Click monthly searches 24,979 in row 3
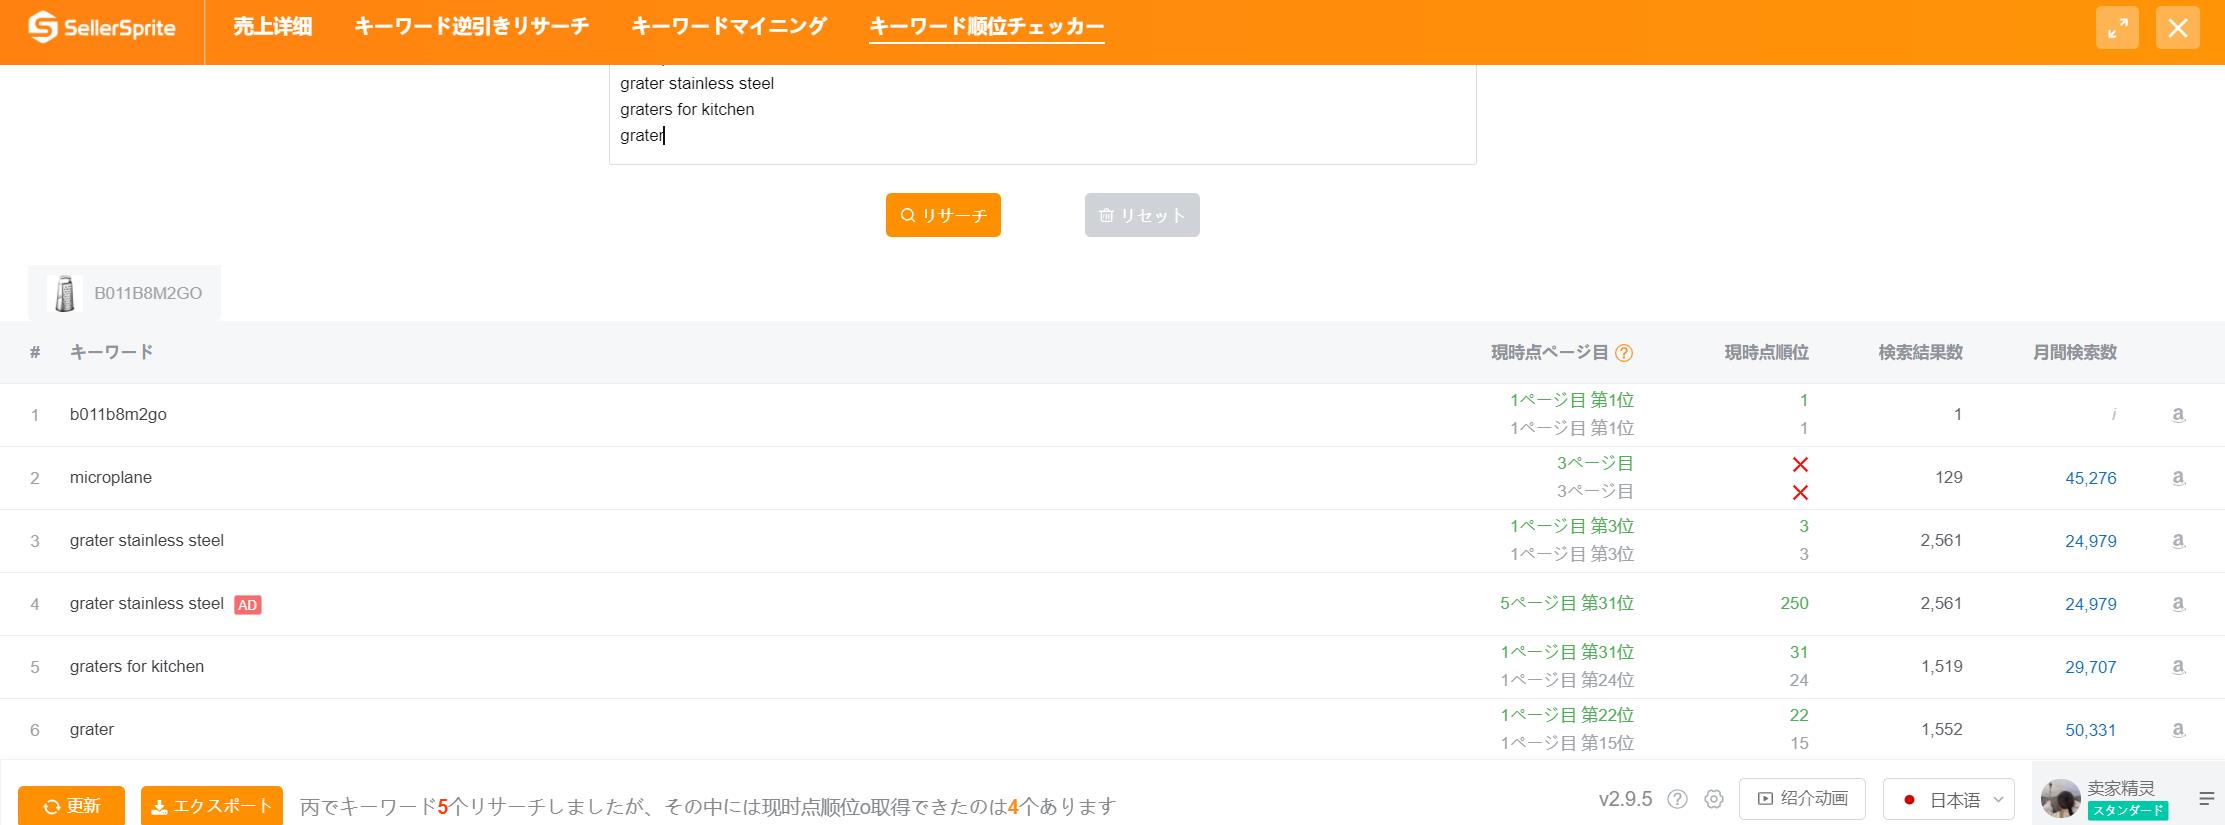Screen dimensions: 2225x825 click(2091, 541)
